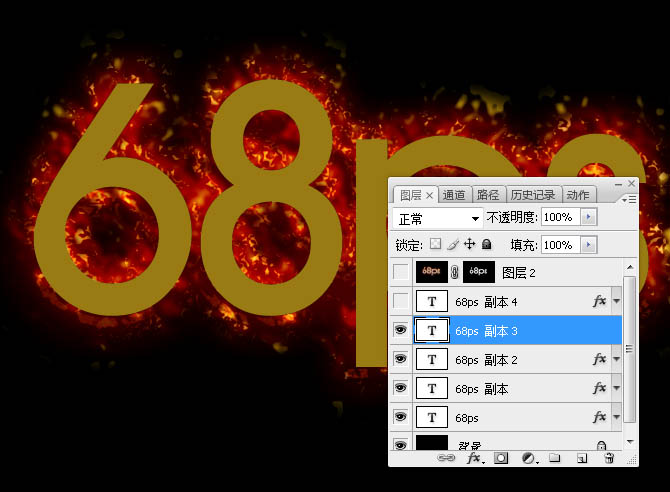Viewport: 670px width, 492px height.
Task: Create a new group folder
Action: (555, 458)
